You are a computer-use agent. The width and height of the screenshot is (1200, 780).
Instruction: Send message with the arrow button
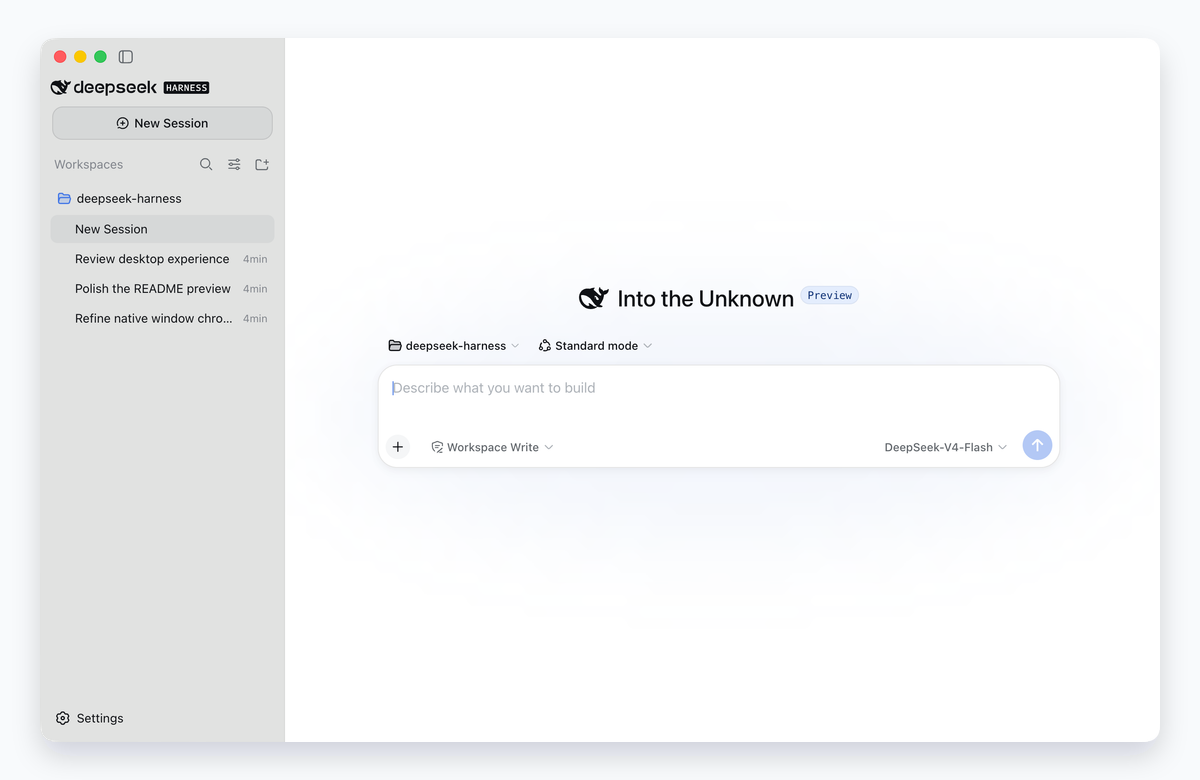(1037, 446)
